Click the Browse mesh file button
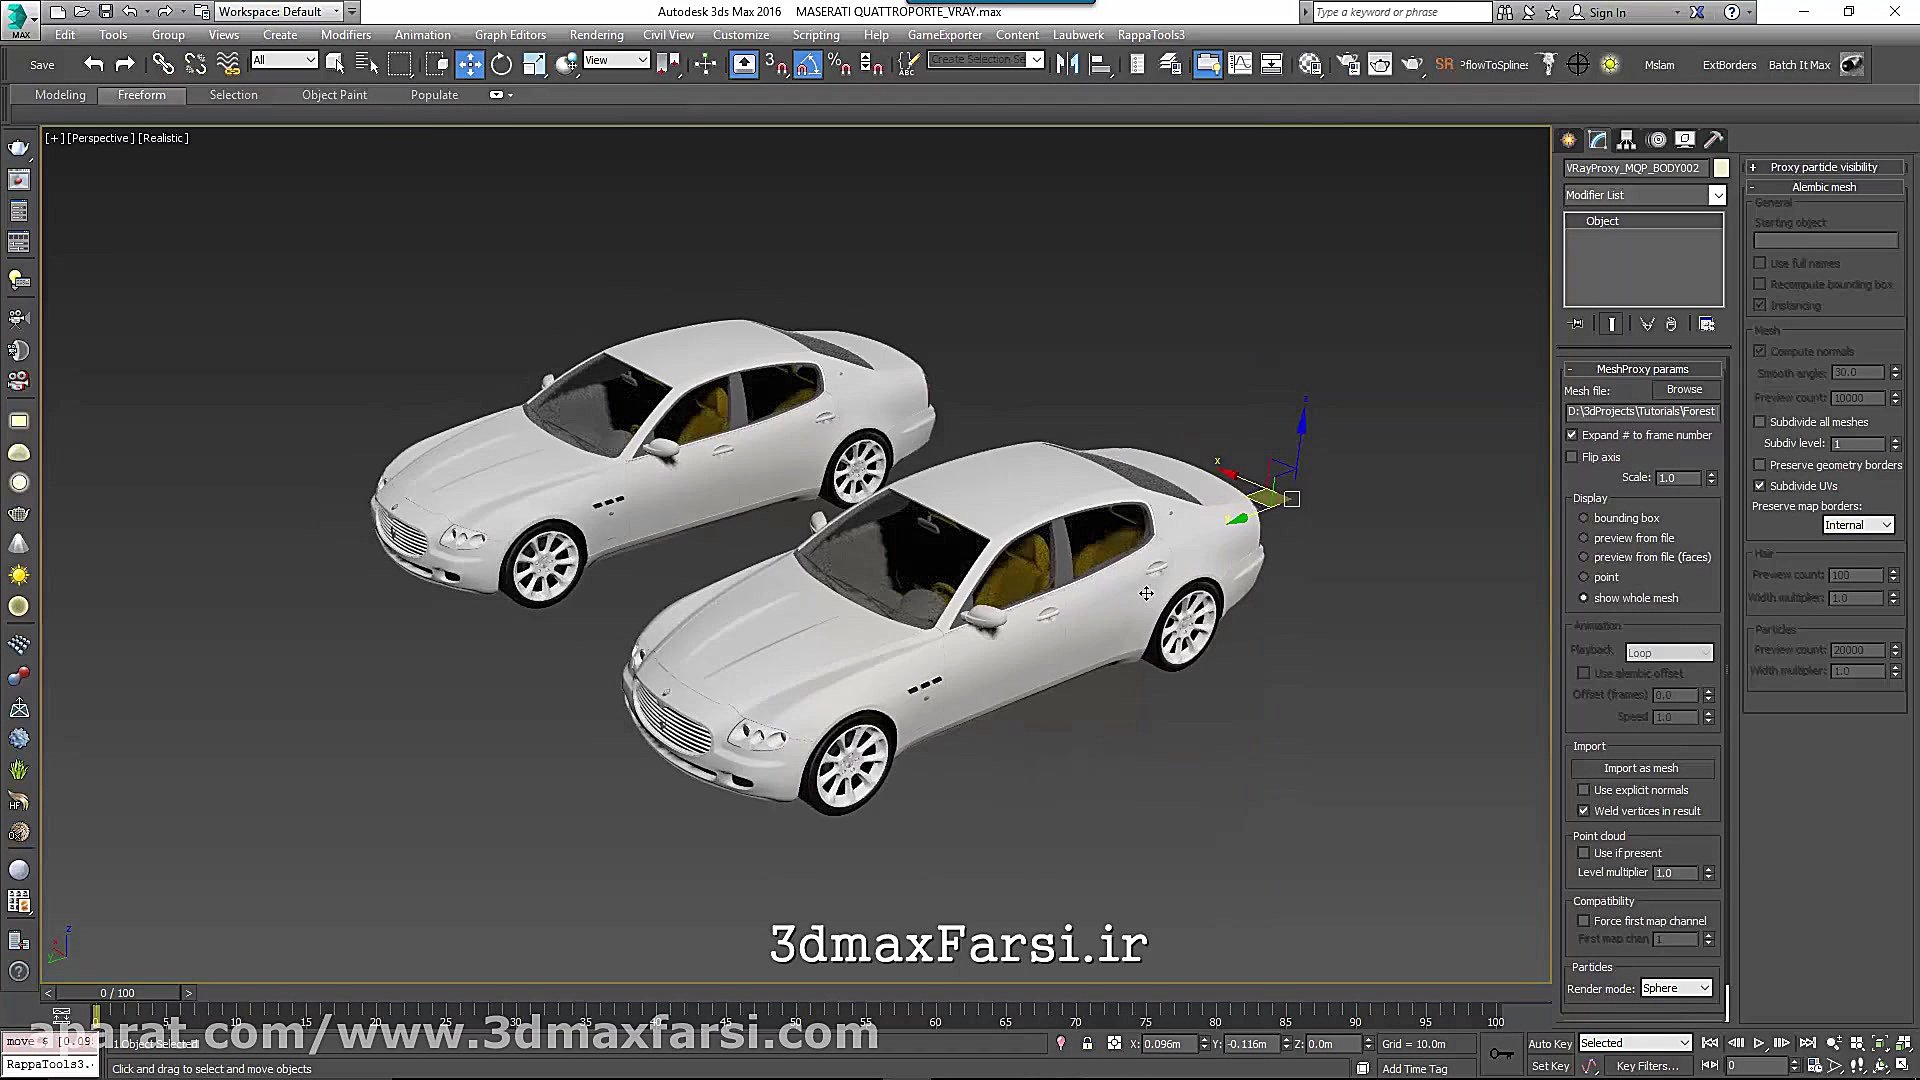 (1684, 390)
